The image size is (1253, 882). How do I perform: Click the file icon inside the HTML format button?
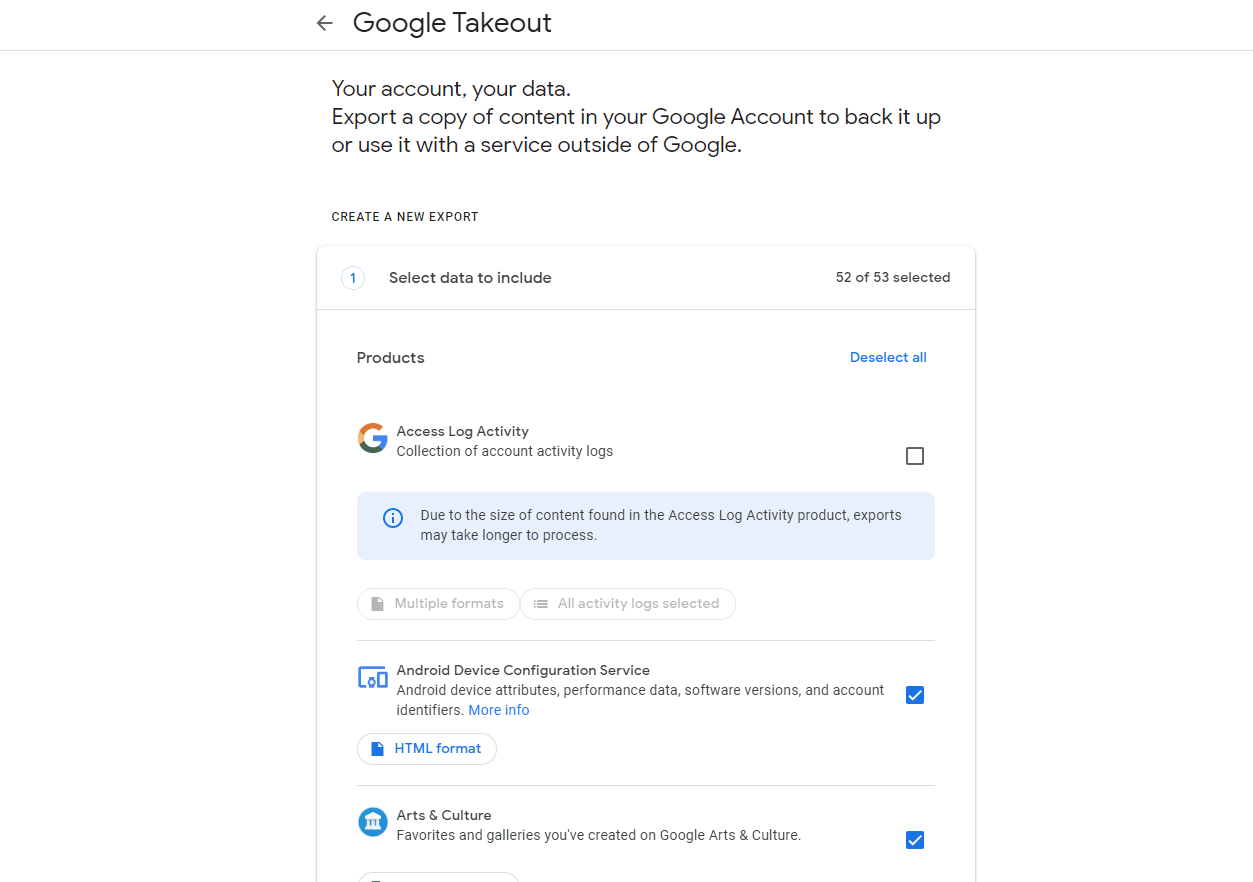(376, 748)
